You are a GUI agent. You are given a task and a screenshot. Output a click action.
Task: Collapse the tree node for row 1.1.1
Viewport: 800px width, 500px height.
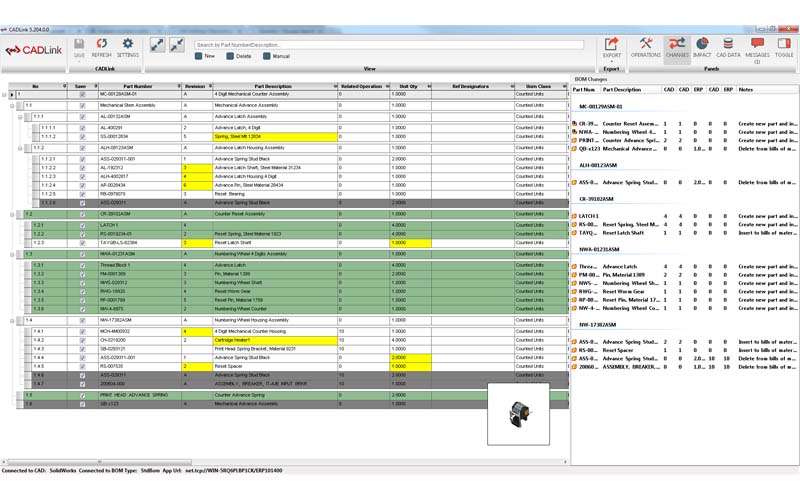pyautogui.click(x=20, y=117)
